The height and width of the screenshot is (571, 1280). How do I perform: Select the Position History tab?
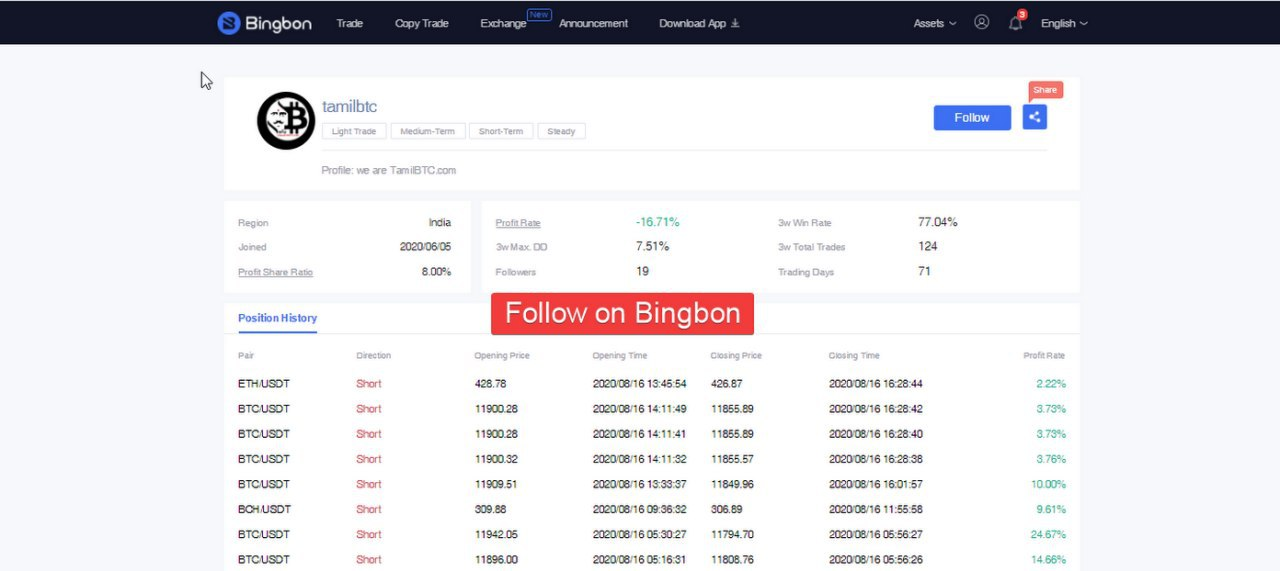coord(277,318)
